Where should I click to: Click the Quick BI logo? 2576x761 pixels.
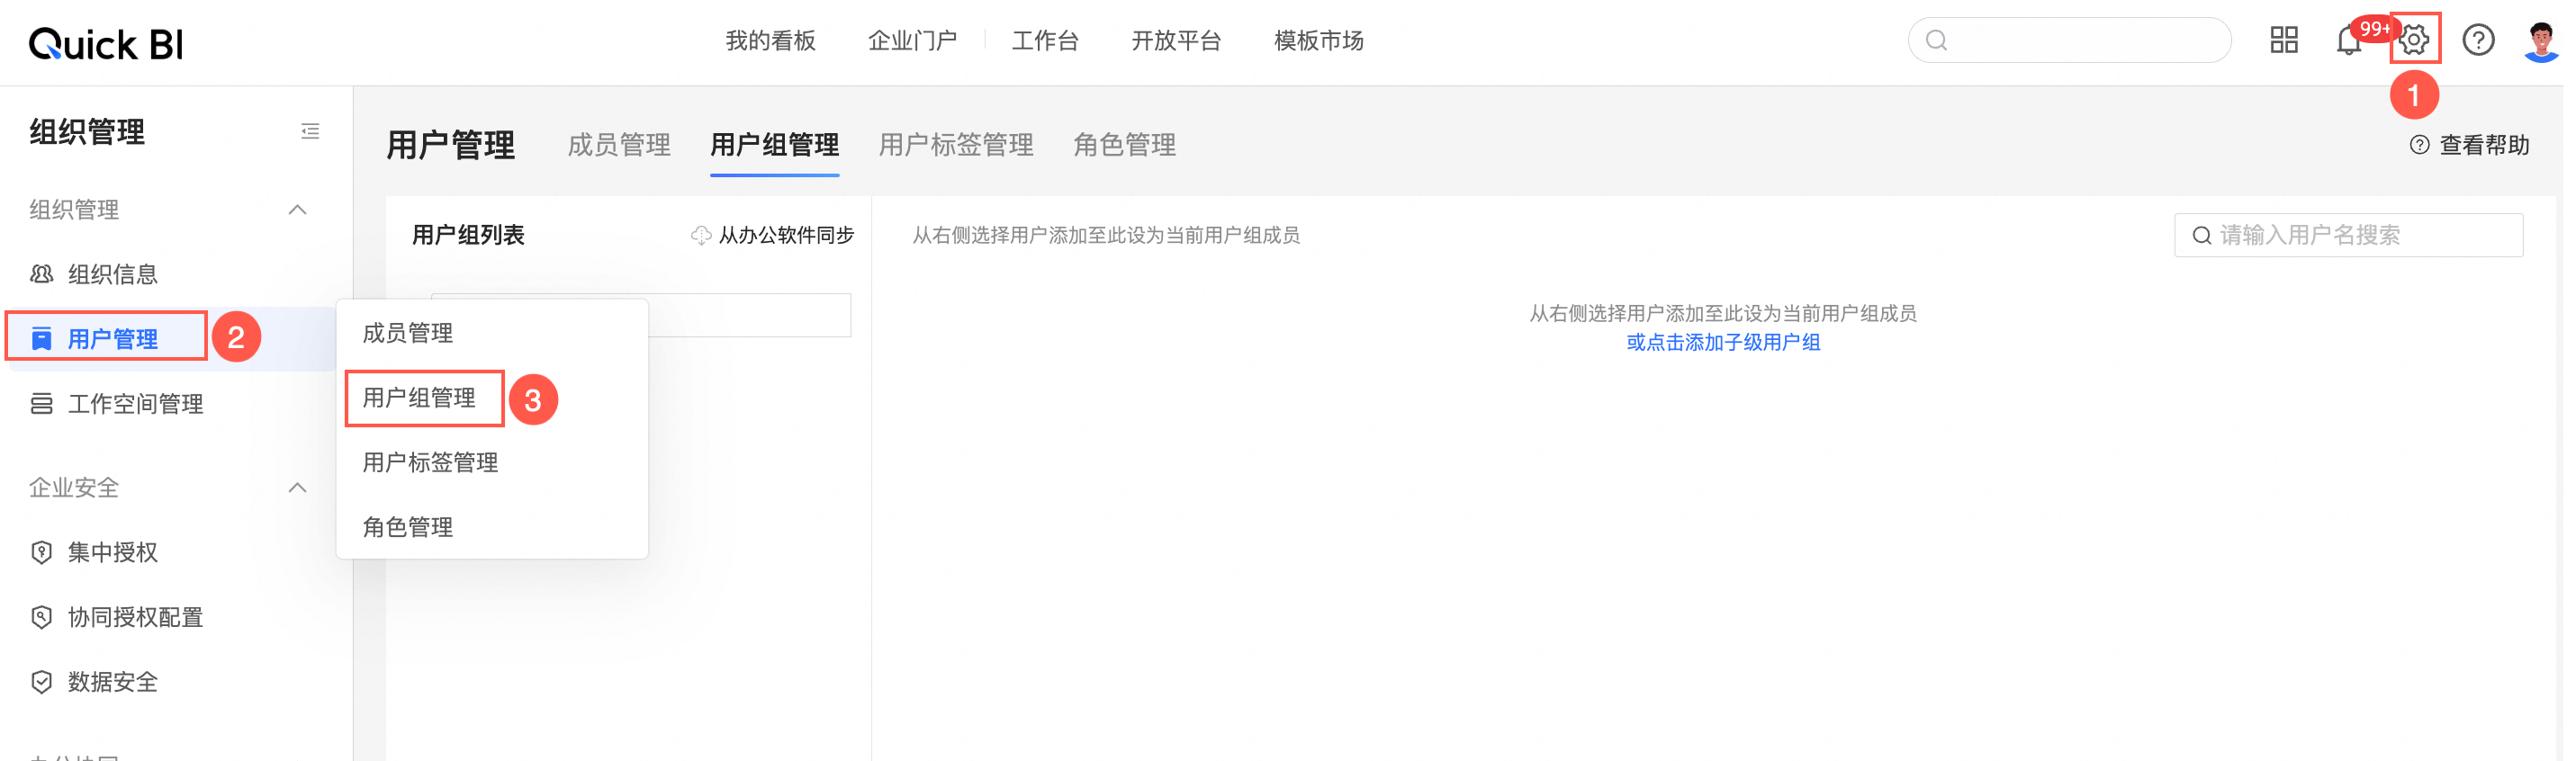[106, 44]
